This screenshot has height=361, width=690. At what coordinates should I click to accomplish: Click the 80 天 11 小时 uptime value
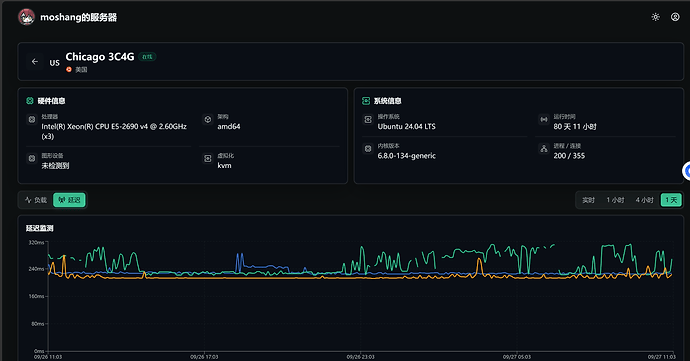[575, 126]
